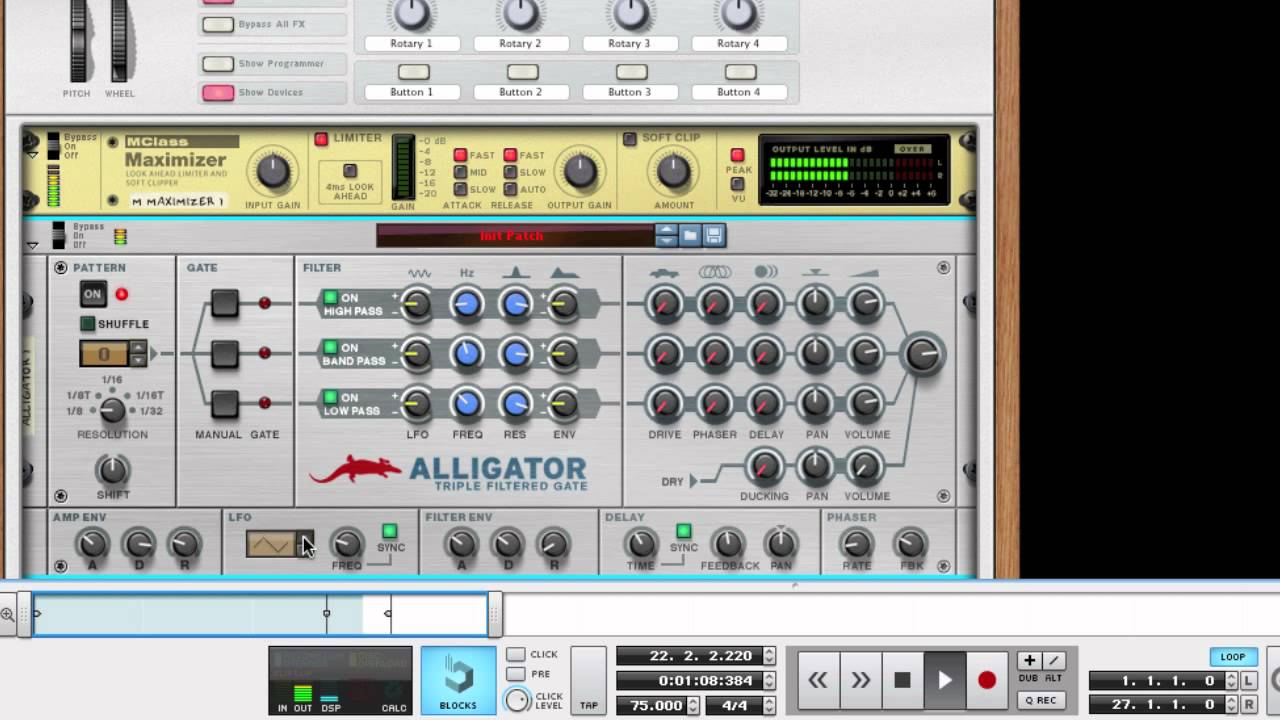Collapse the Alligator device with fold arrow

(33, 245)
